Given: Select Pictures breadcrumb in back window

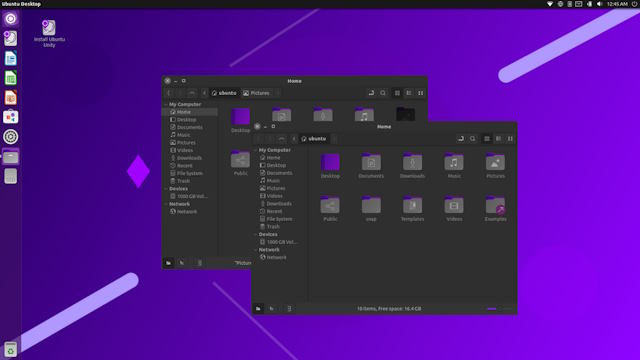Looking at the screenshot, I should [256, 93].
